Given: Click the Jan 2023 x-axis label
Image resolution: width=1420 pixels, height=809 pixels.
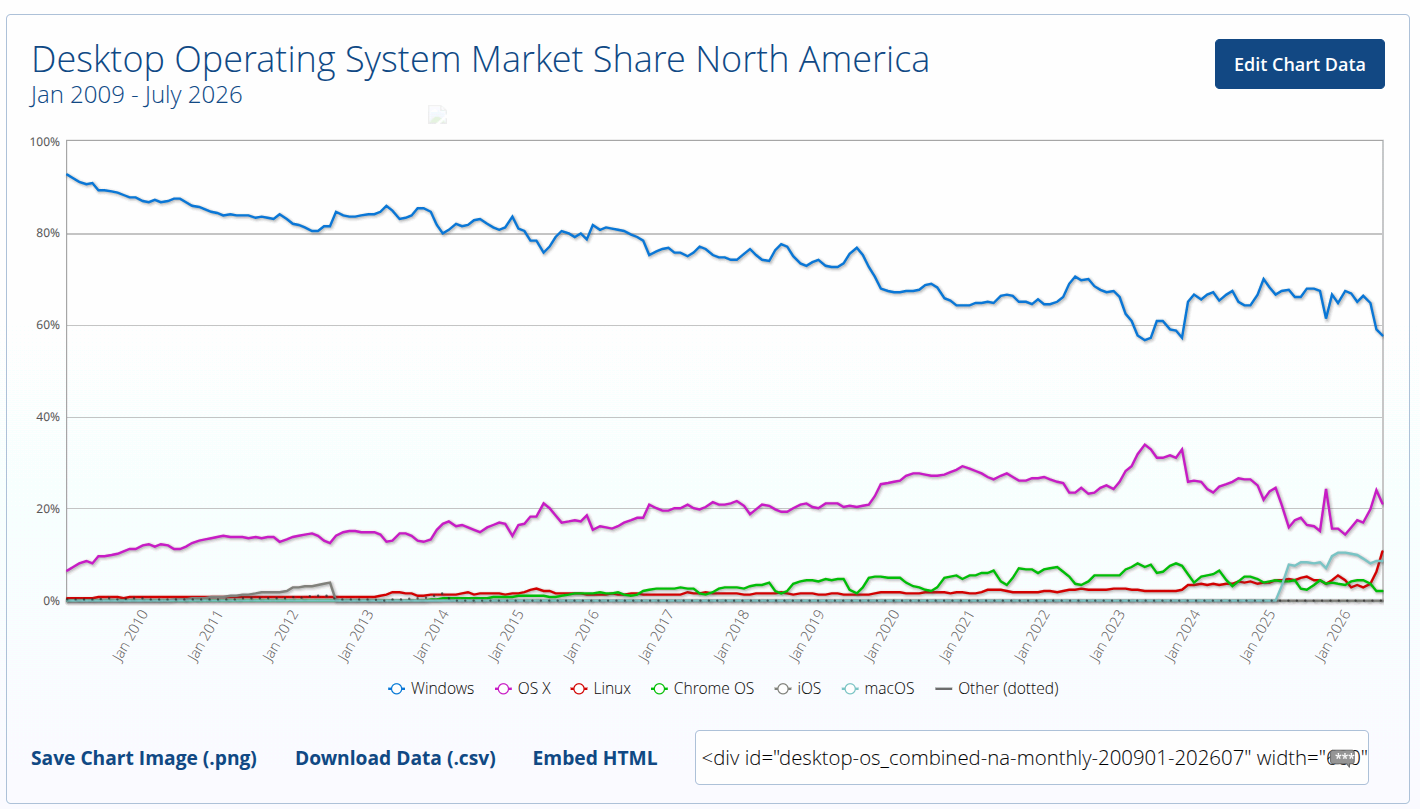Looking at the screenshot, I should point(1107,635).
